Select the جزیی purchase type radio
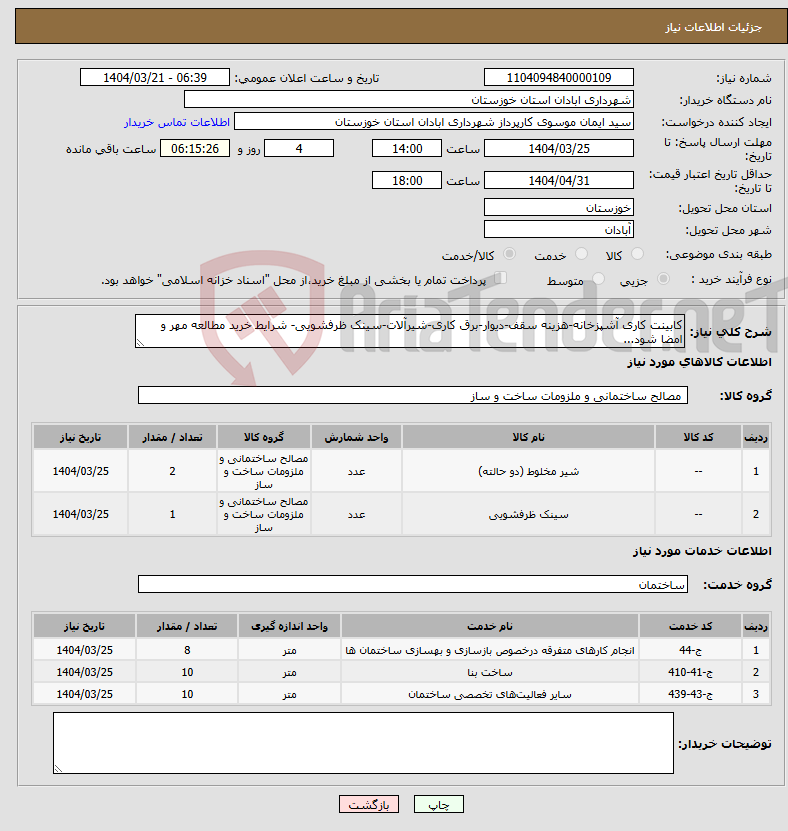 click(x=663, y=279)
